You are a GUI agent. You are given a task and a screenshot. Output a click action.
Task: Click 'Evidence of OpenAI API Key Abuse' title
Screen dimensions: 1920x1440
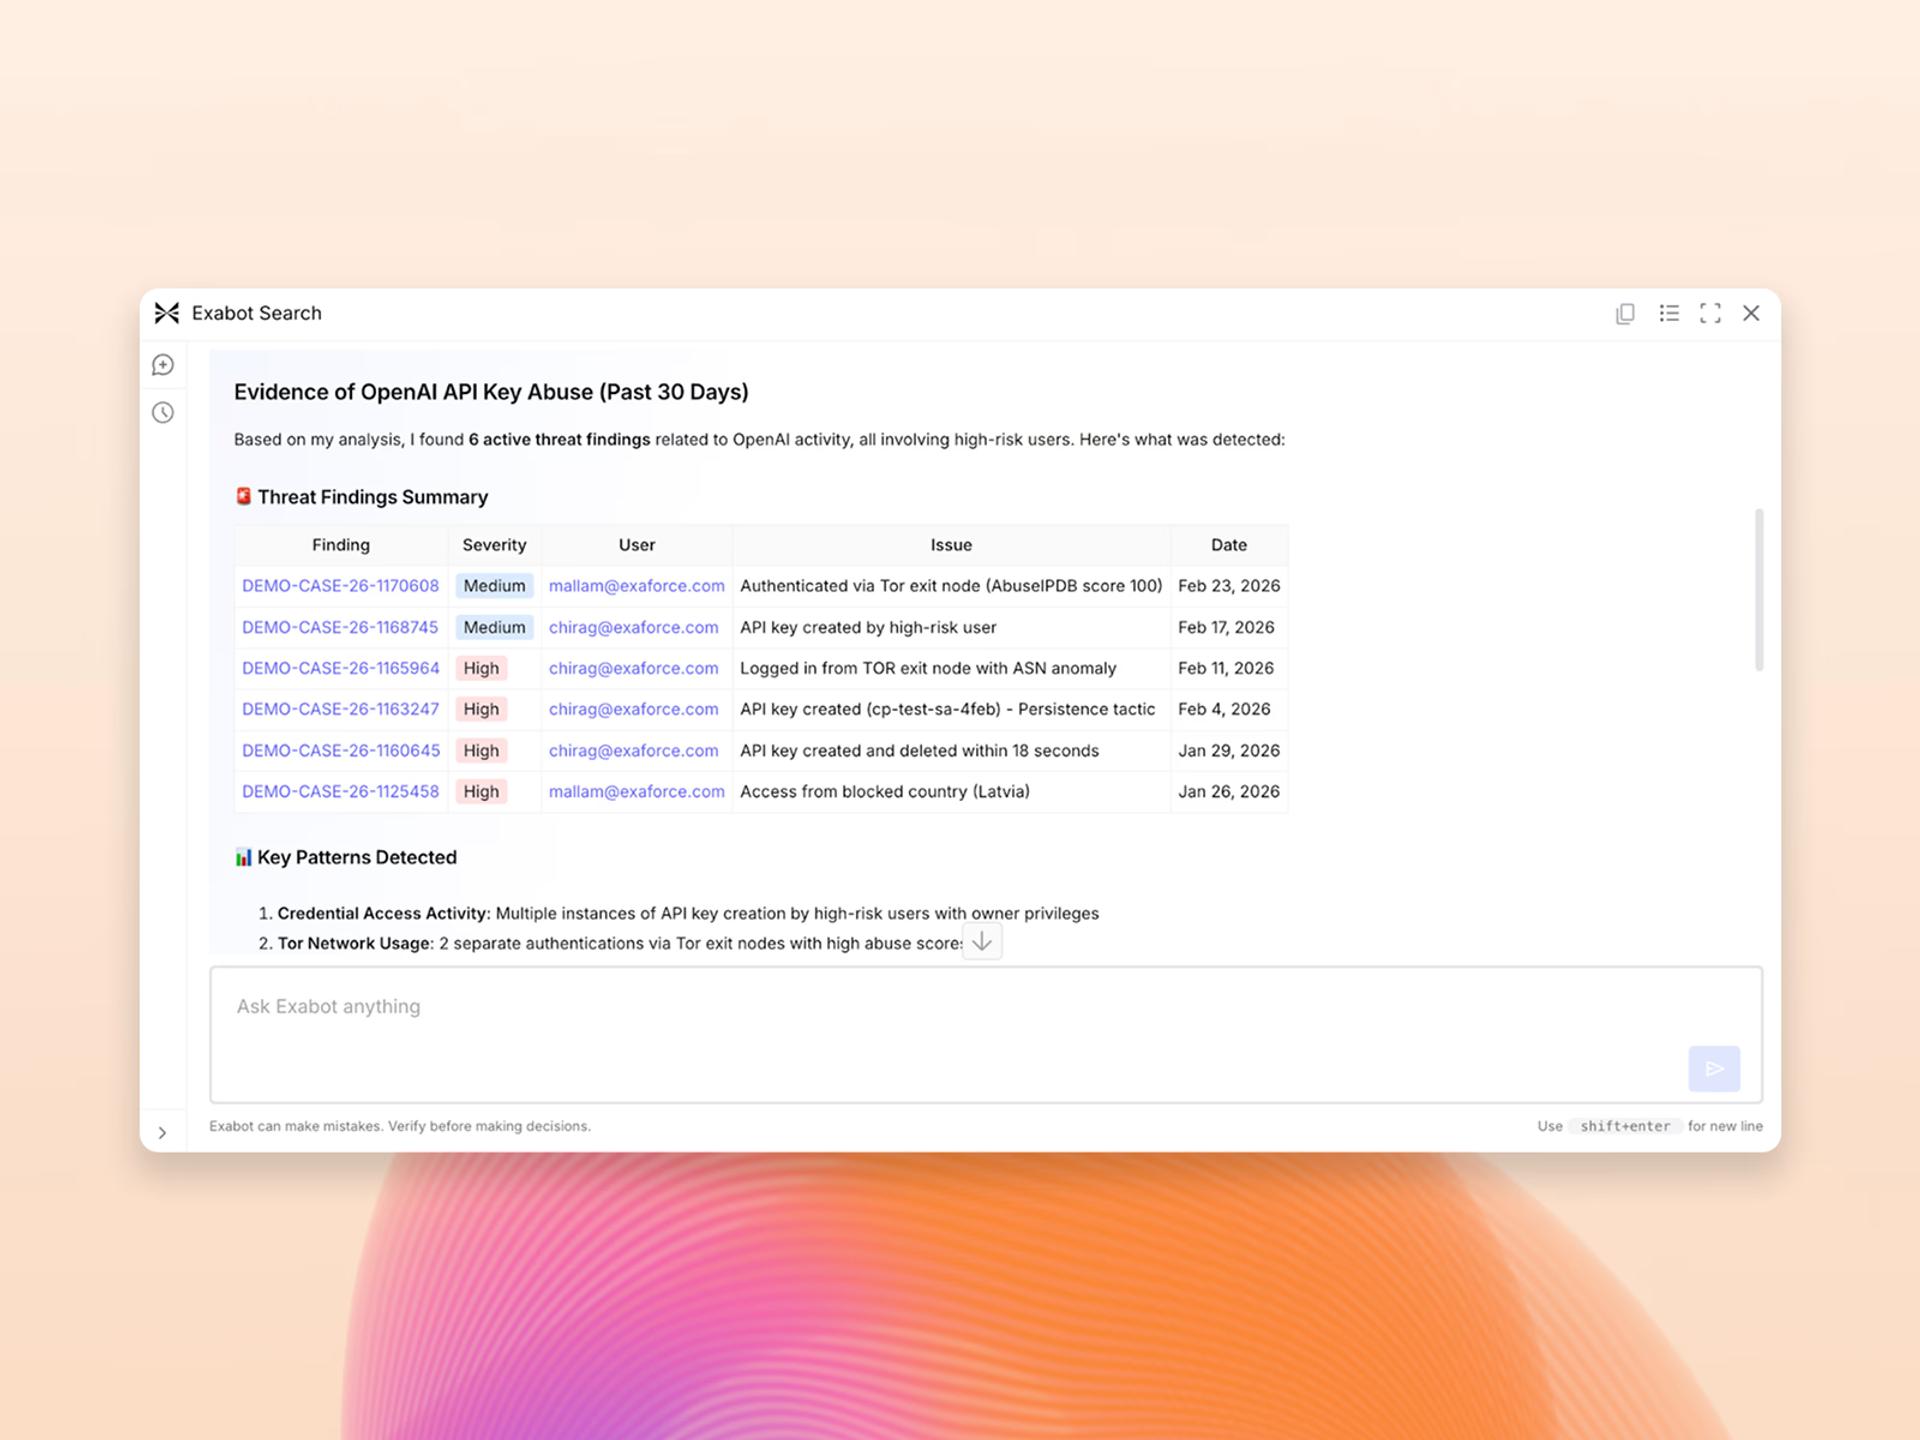tap(491, 392)
